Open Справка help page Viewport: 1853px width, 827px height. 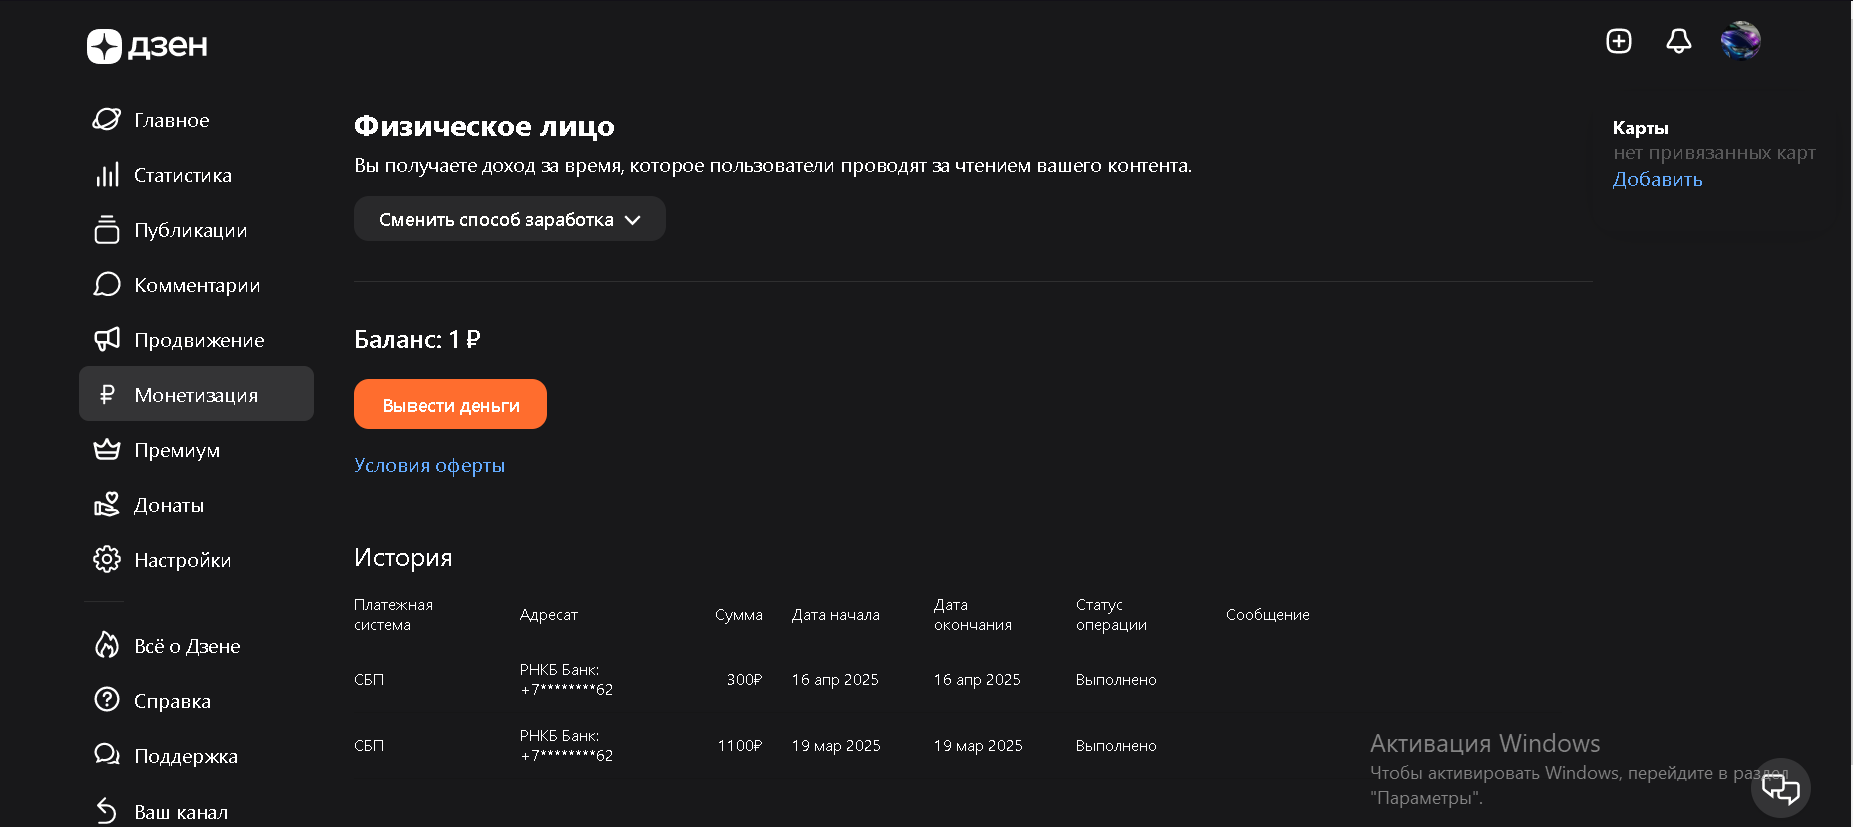pos(172,701)
